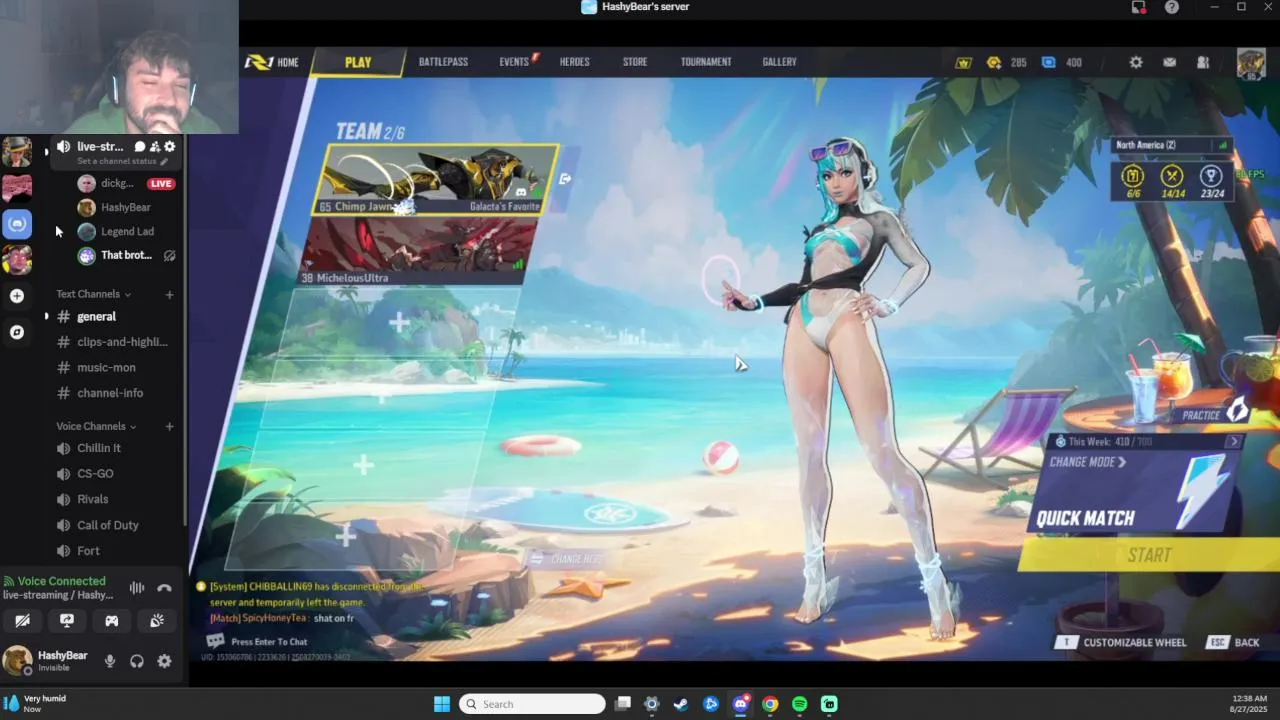Viewport: 1280px width, 720px height.
Task: Click the Add a Server plus icon
Action: [x=17, y=296]
